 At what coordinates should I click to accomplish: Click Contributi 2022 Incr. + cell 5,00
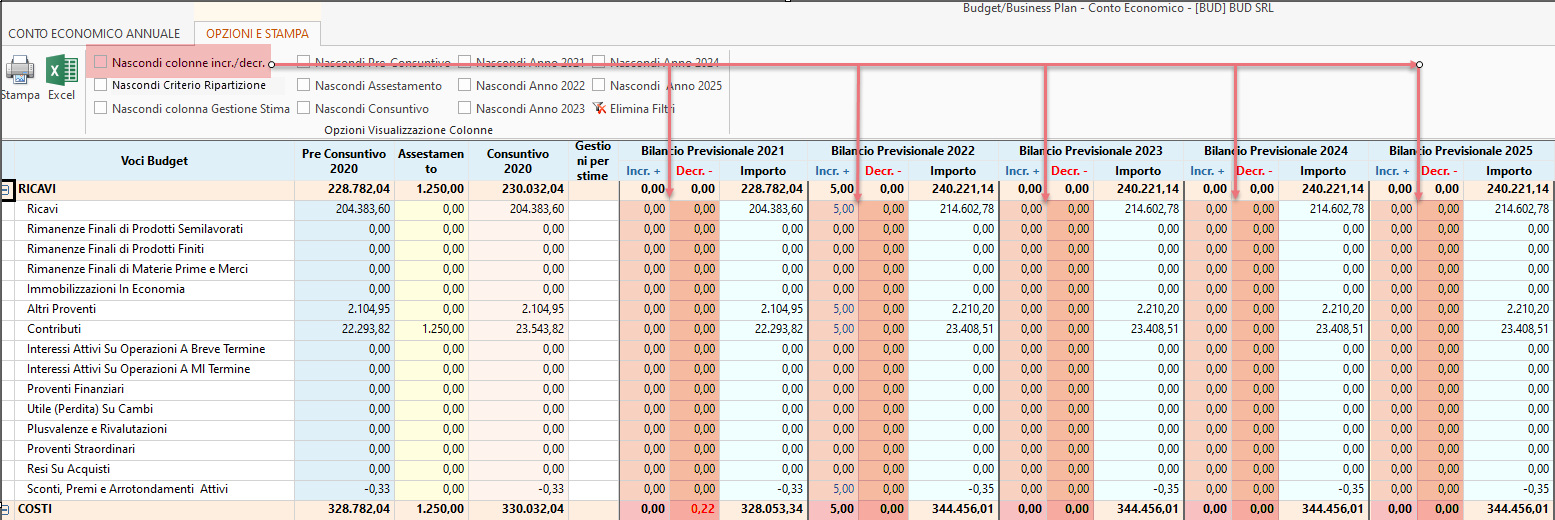[834, 329]
